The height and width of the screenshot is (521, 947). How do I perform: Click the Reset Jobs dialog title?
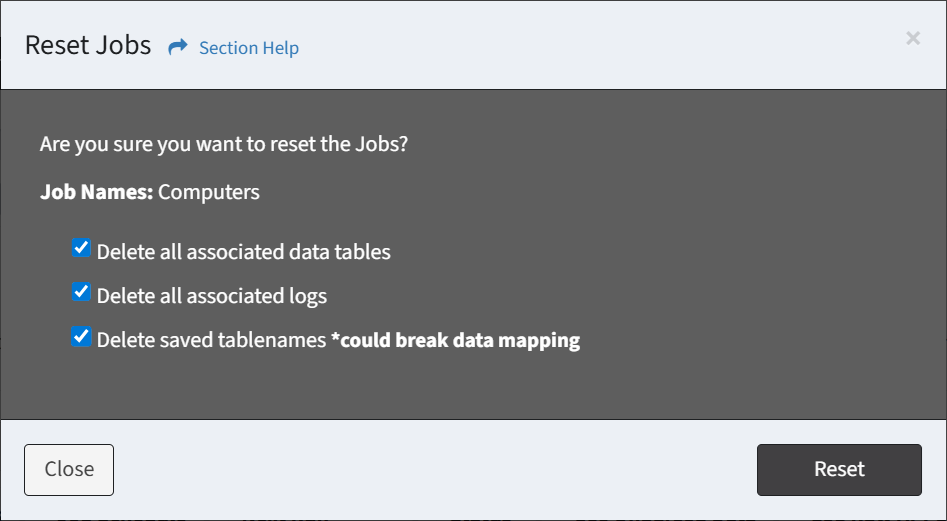[88, 46]
